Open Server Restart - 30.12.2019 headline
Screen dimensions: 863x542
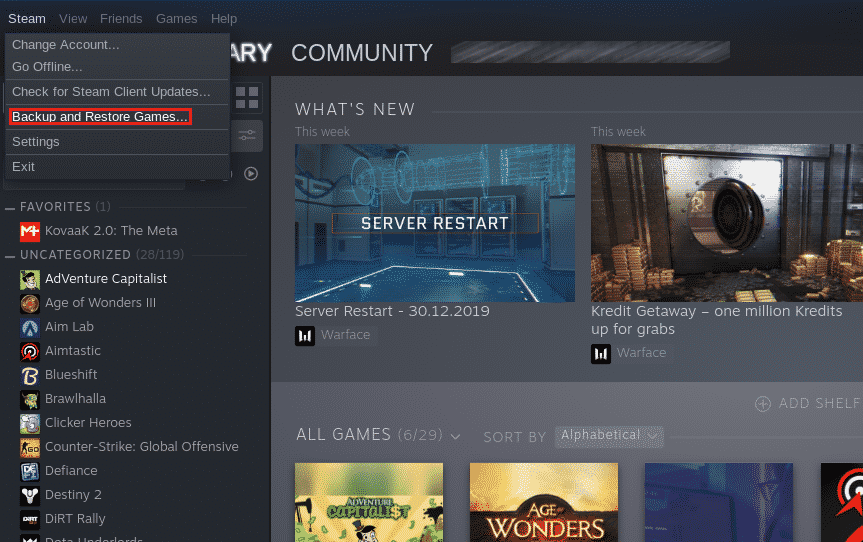(392, 311)
